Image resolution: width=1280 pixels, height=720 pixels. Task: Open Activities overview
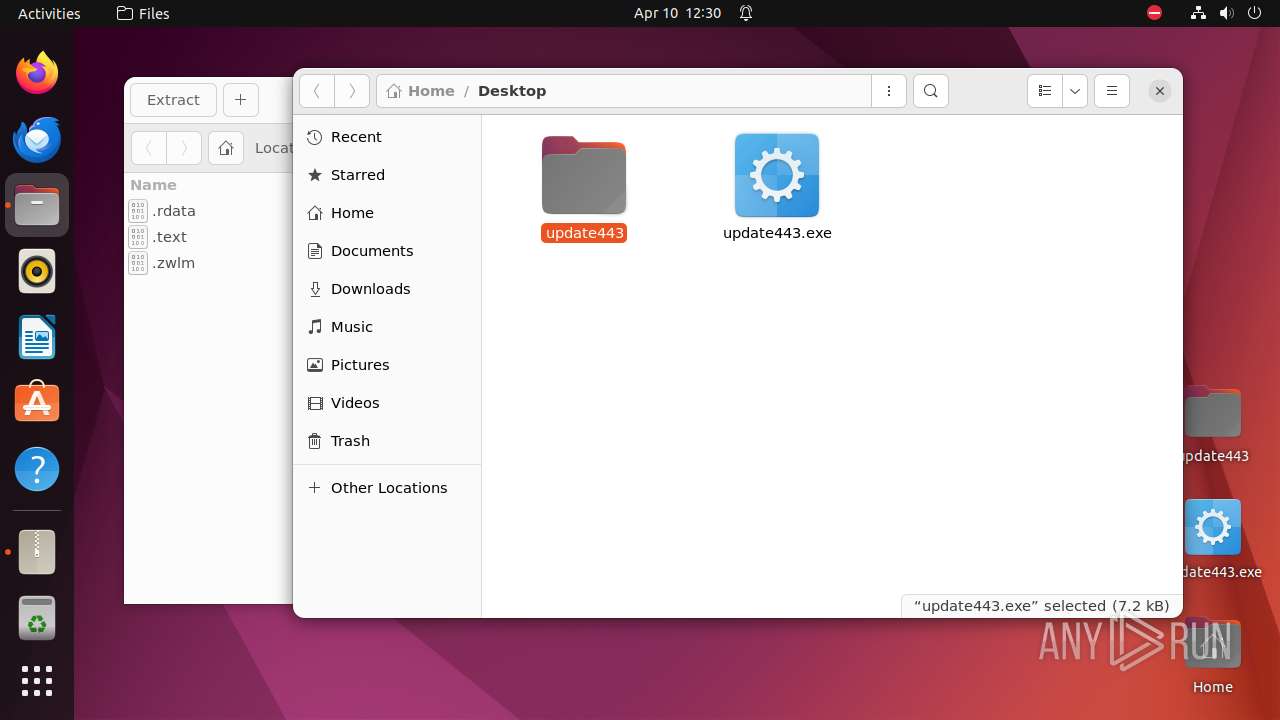coord(49,13)
